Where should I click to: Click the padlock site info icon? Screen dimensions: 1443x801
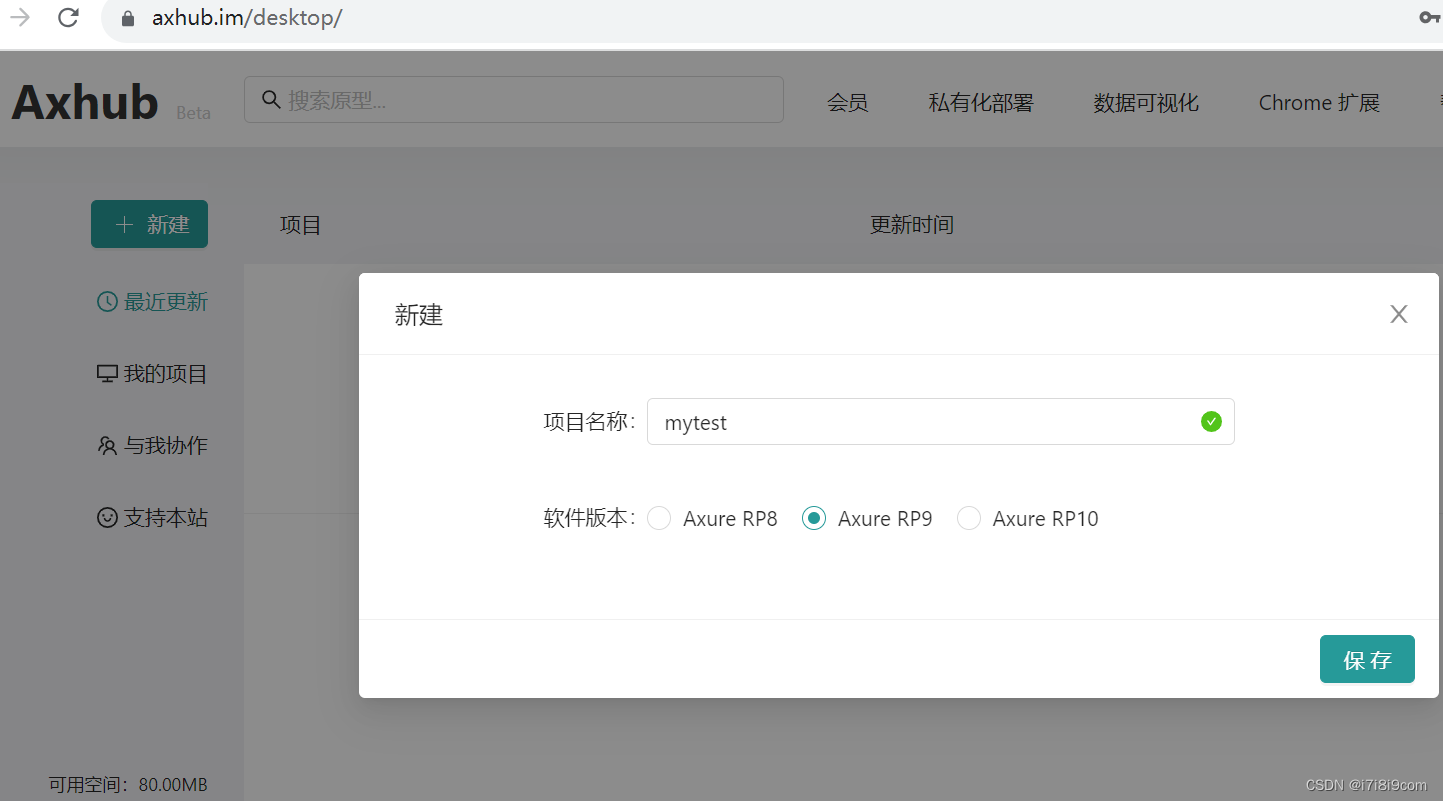(127, 19)
